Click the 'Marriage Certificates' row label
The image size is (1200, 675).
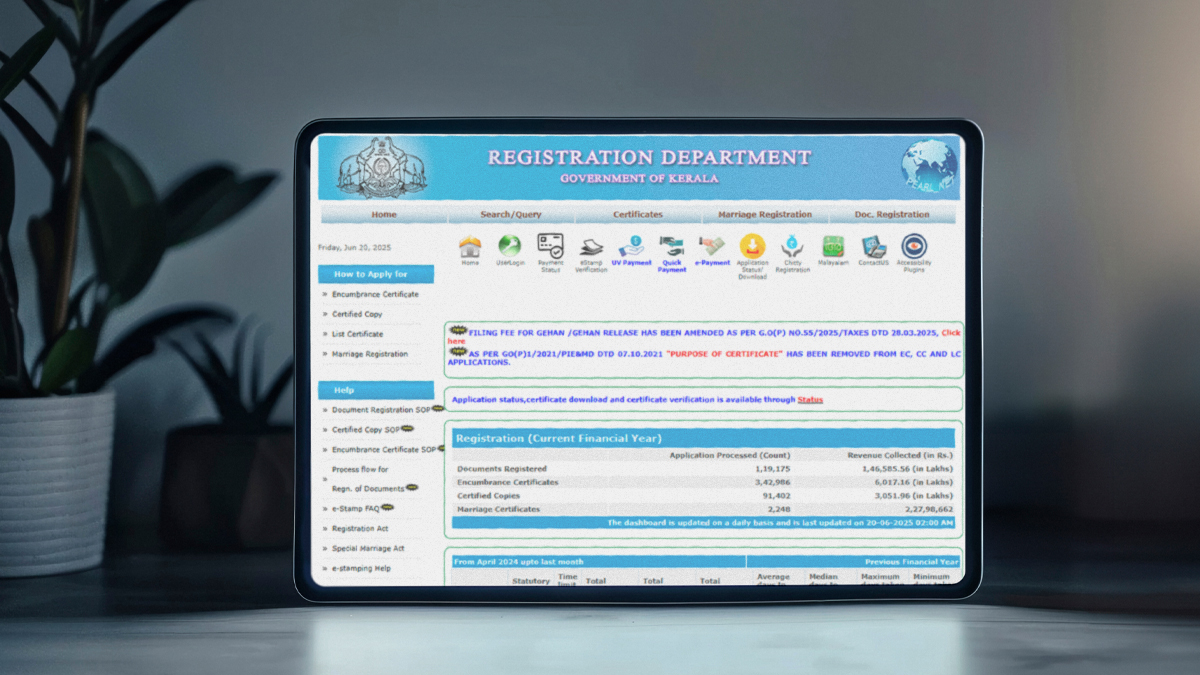click(x=498, y=509)
